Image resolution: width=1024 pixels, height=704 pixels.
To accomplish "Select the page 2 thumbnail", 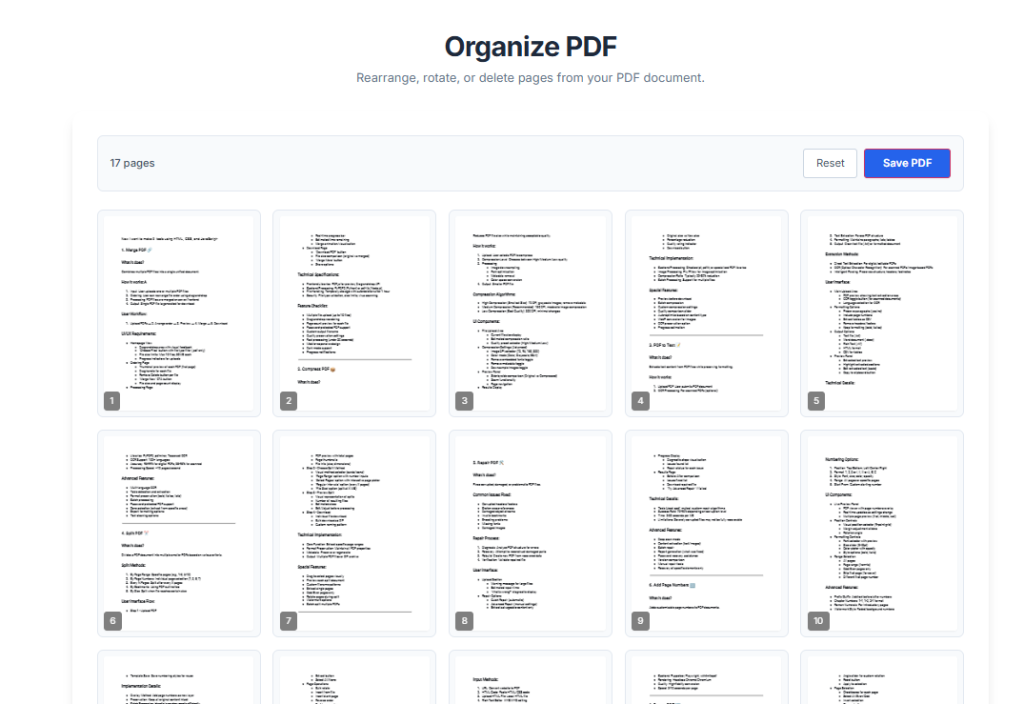I will pyautogui.click(x=354, y=312).
